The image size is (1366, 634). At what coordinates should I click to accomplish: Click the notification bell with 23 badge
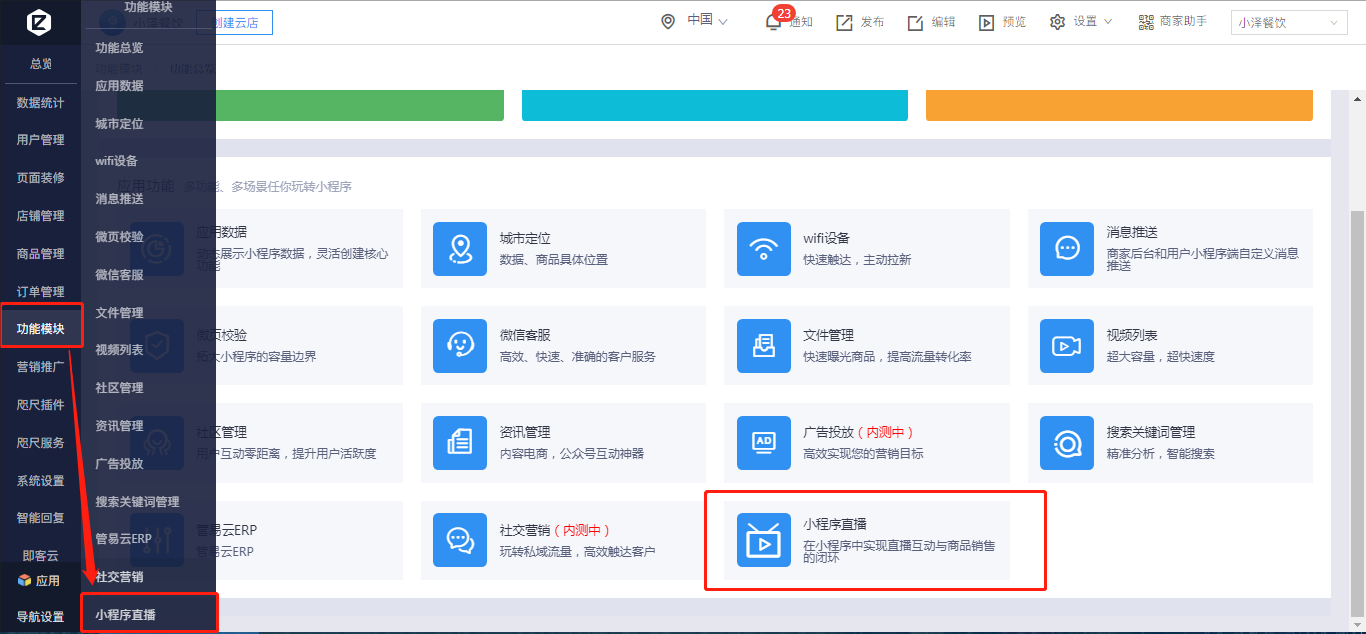pyautogui.click(x=773, y=22)
